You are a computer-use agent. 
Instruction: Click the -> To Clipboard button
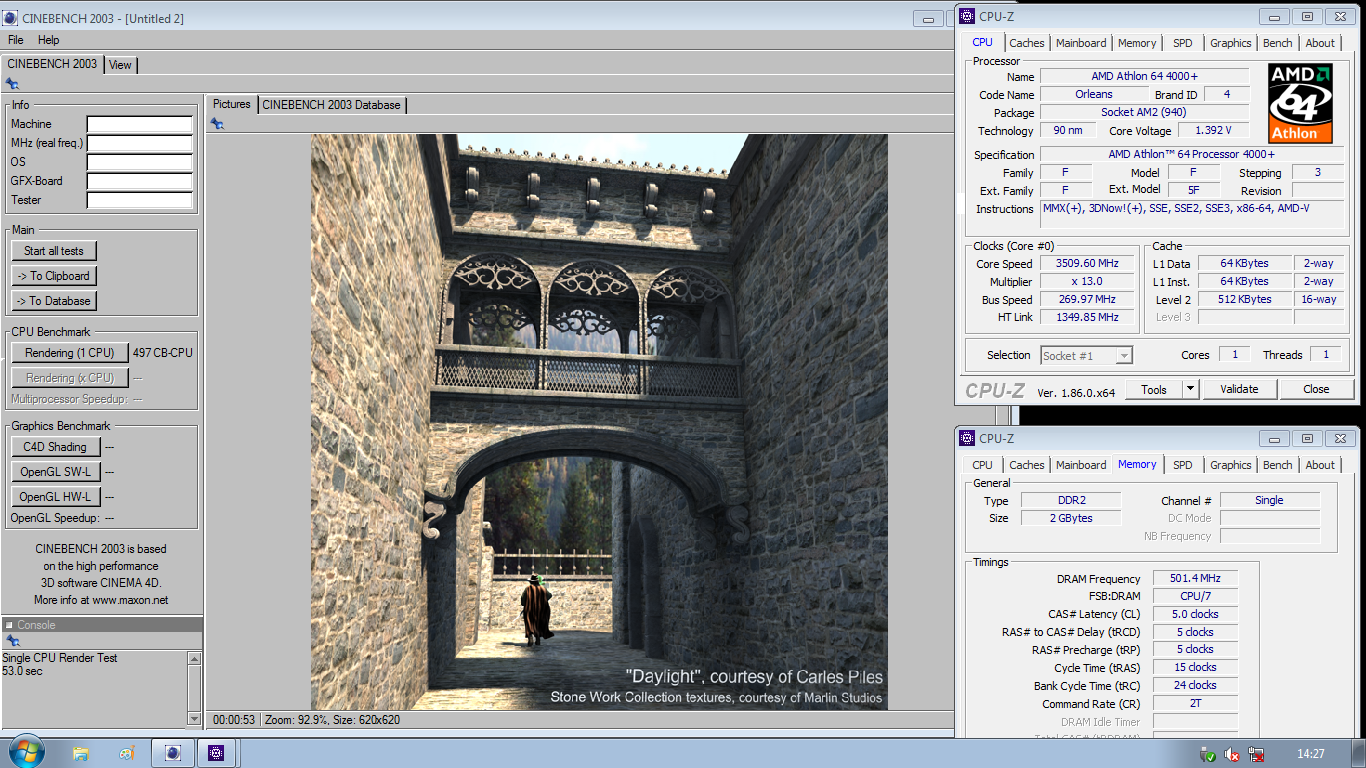(54, 276)
